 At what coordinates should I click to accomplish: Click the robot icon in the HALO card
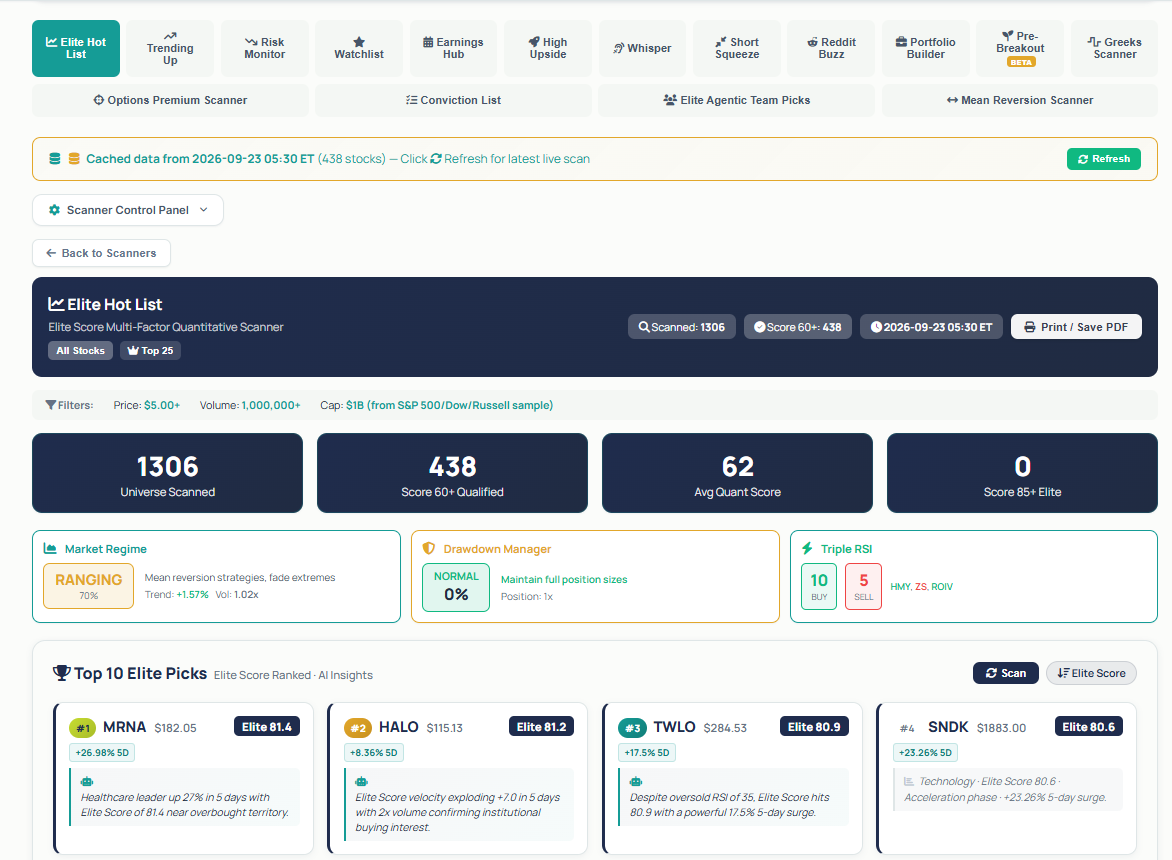point(362,782)
